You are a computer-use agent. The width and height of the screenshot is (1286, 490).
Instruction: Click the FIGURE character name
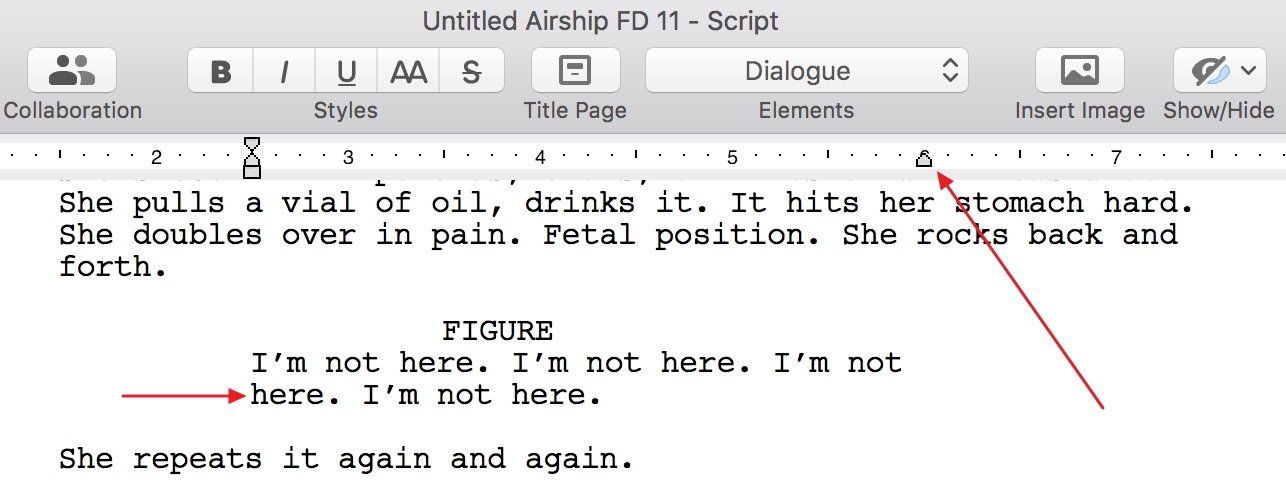[x=497, y=331]
